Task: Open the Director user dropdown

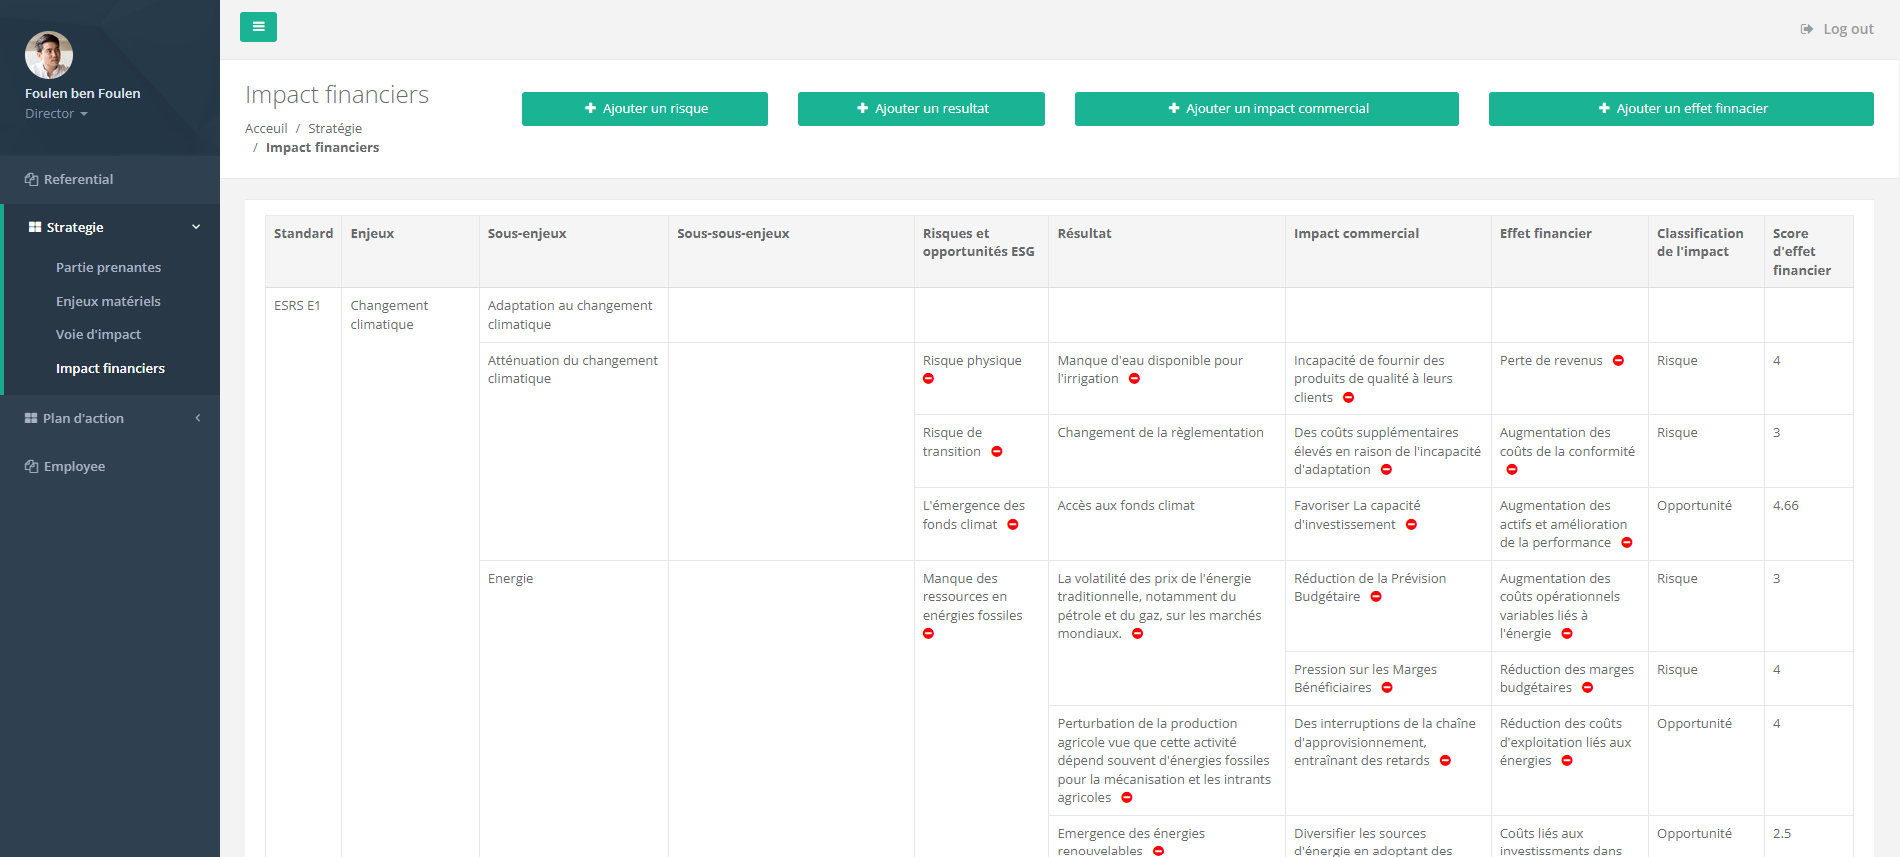Action: point(56,114)
